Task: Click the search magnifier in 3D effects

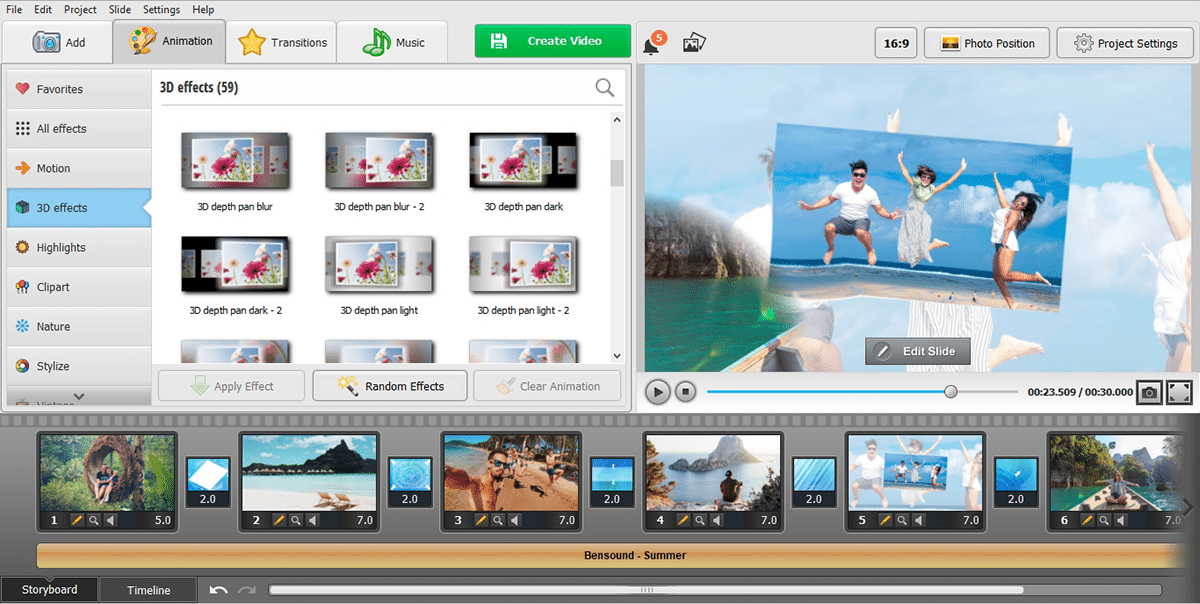Action: pos(605,88)
